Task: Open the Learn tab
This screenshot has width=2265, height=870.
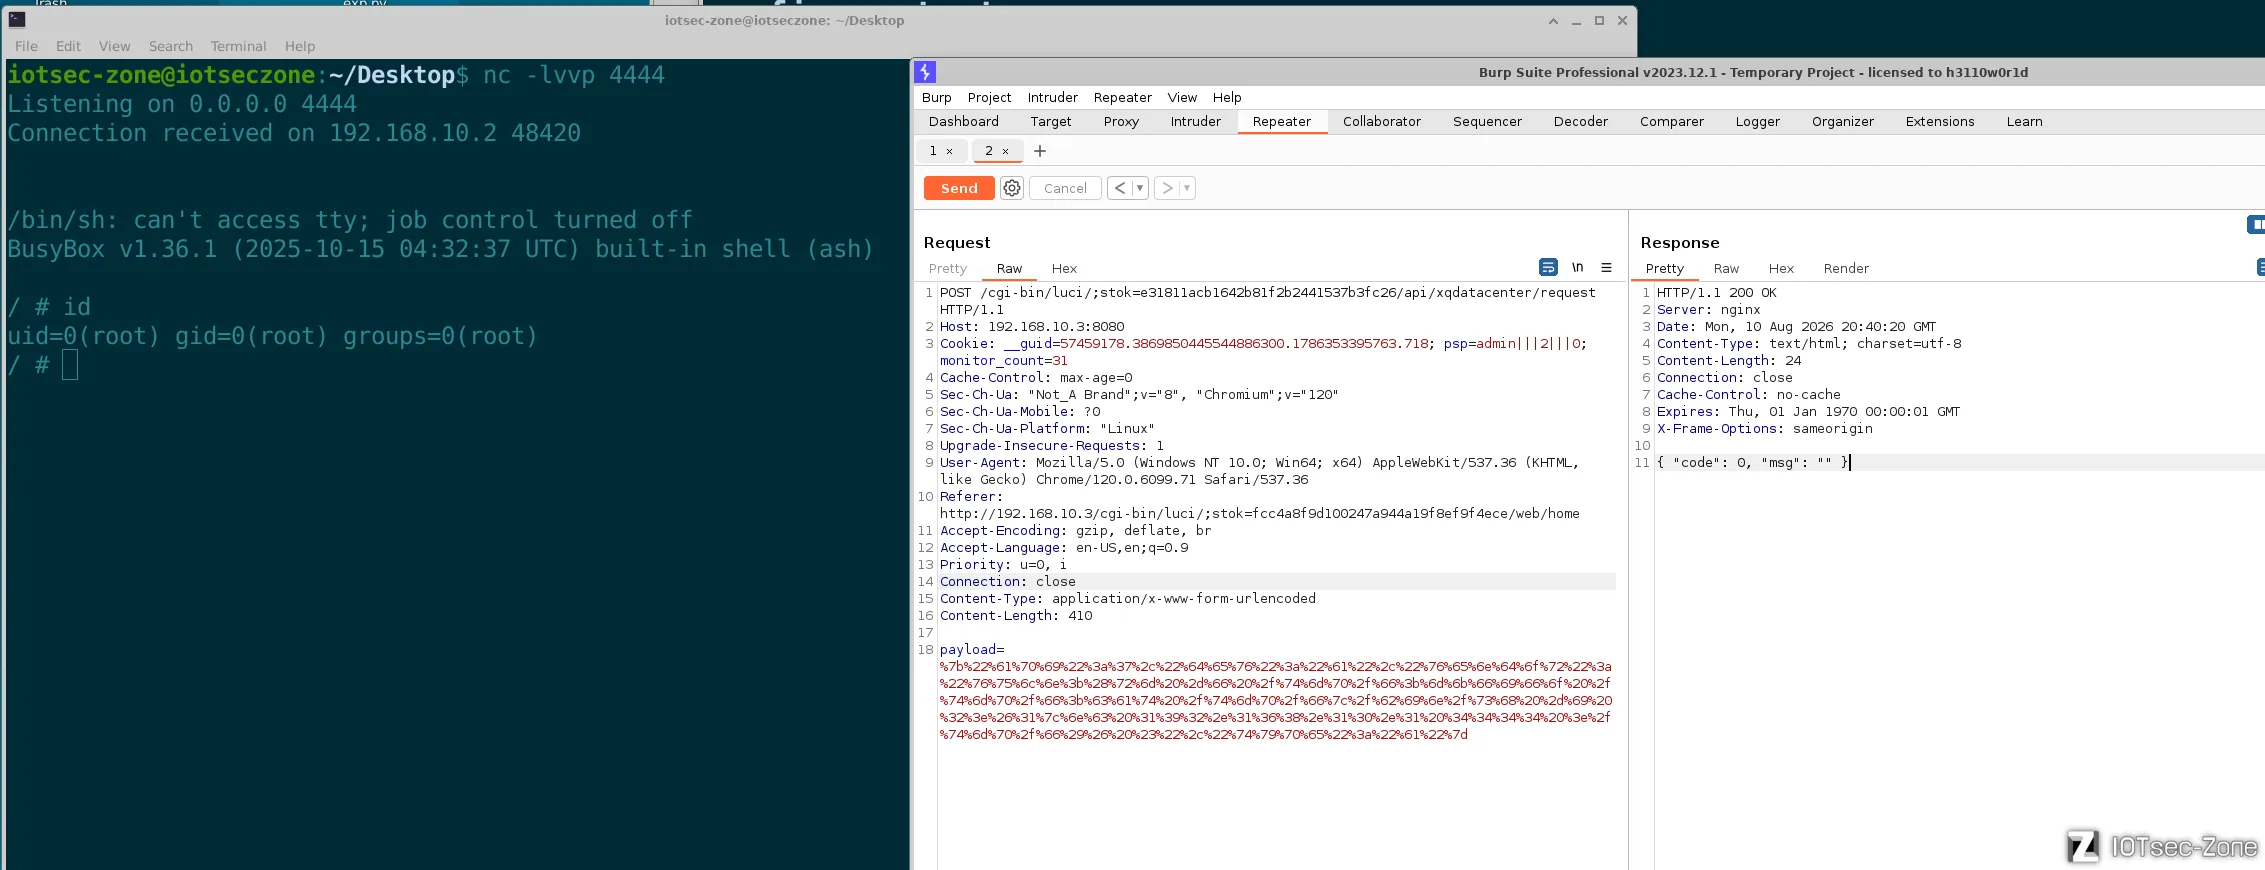Action: (x=2025, y=122)
